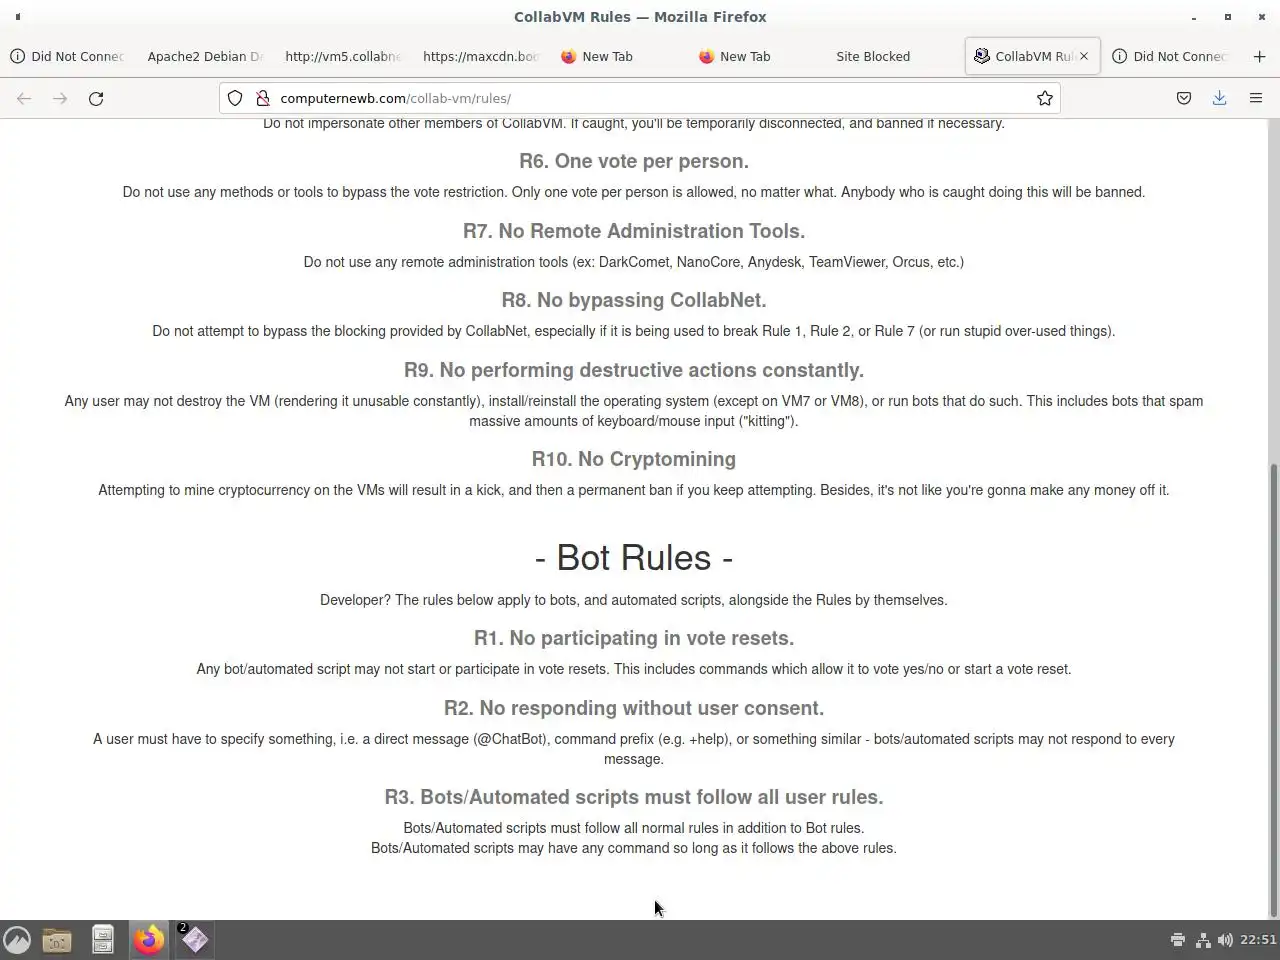1280x960 pixels.
Task: Open the diamond app with badge 2
Action: [x=194, y=940]
